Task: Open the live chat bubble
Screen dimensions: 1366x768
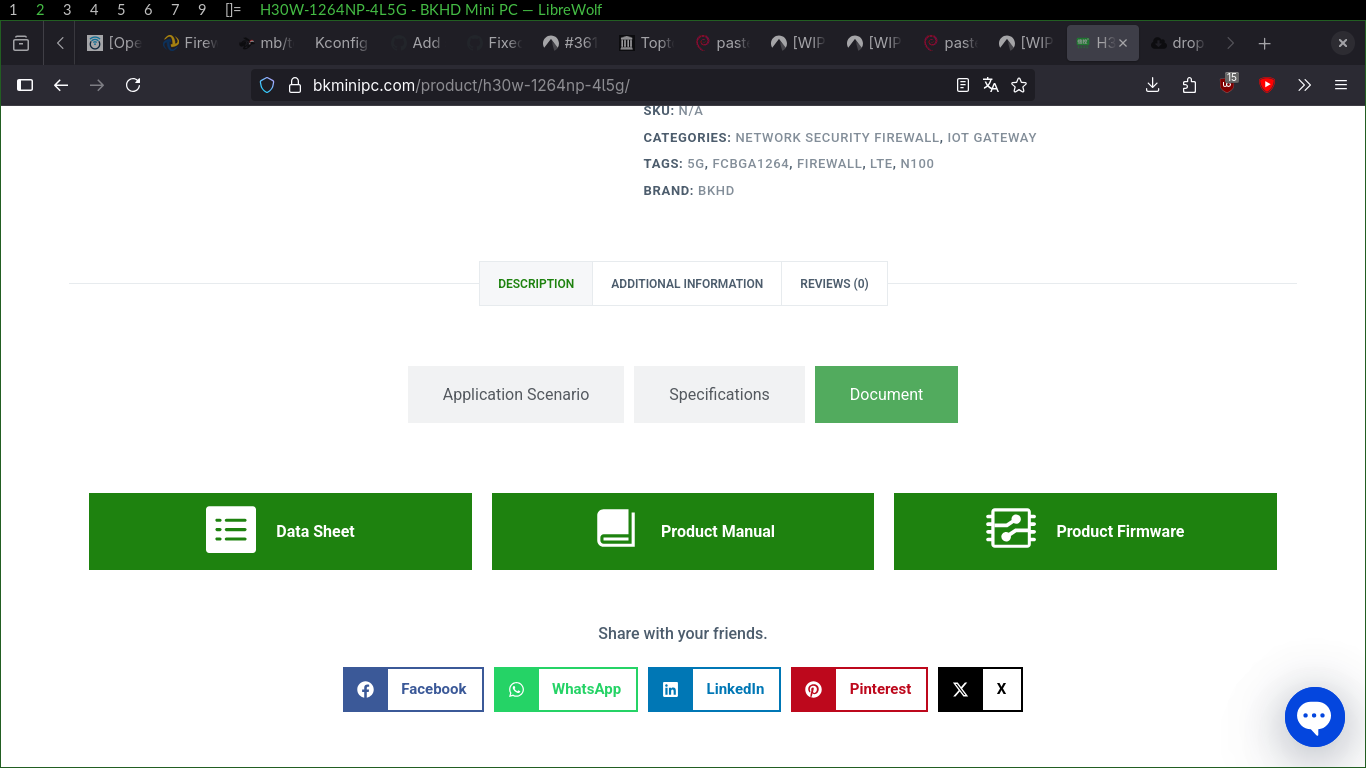Action: pyautogui.click(x=1314, y=717)
